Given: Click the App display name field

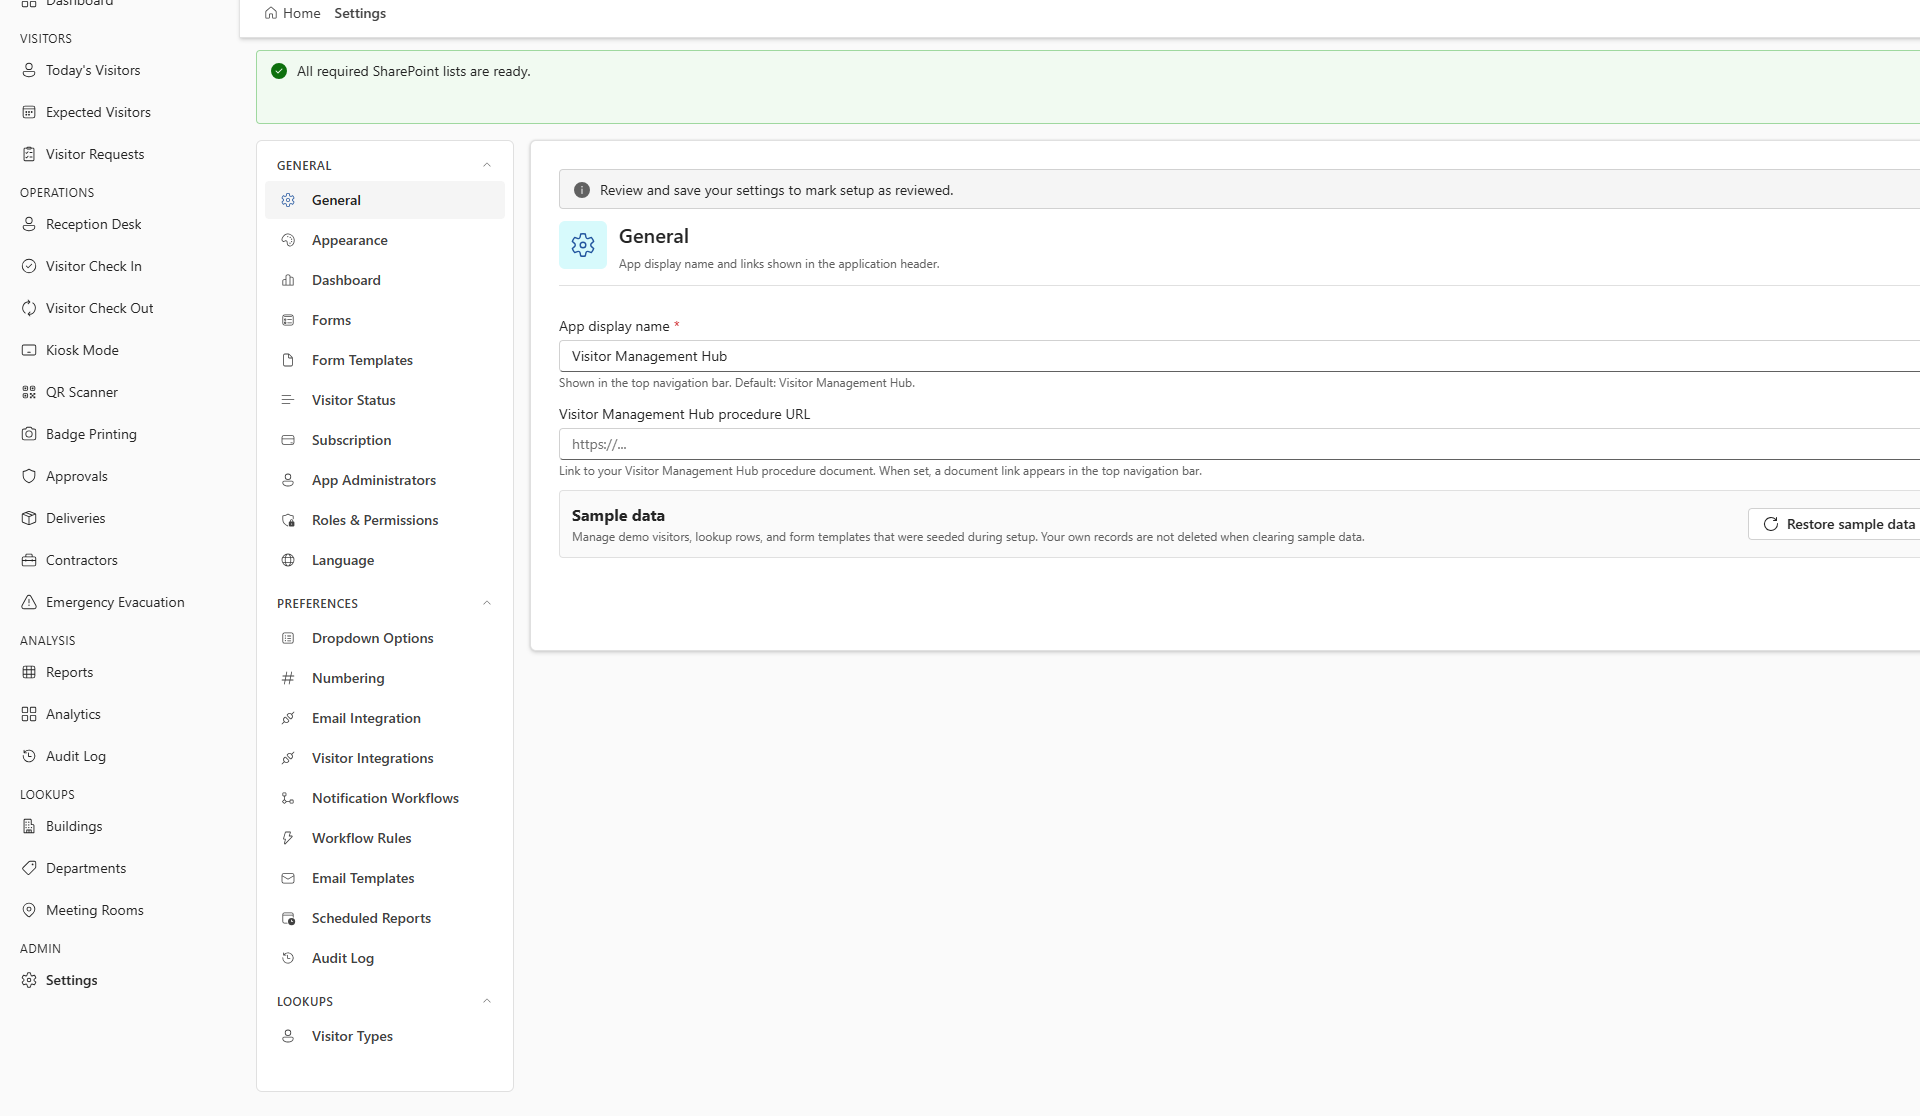Looking at the screenshot, I should tap(1239, 356).
